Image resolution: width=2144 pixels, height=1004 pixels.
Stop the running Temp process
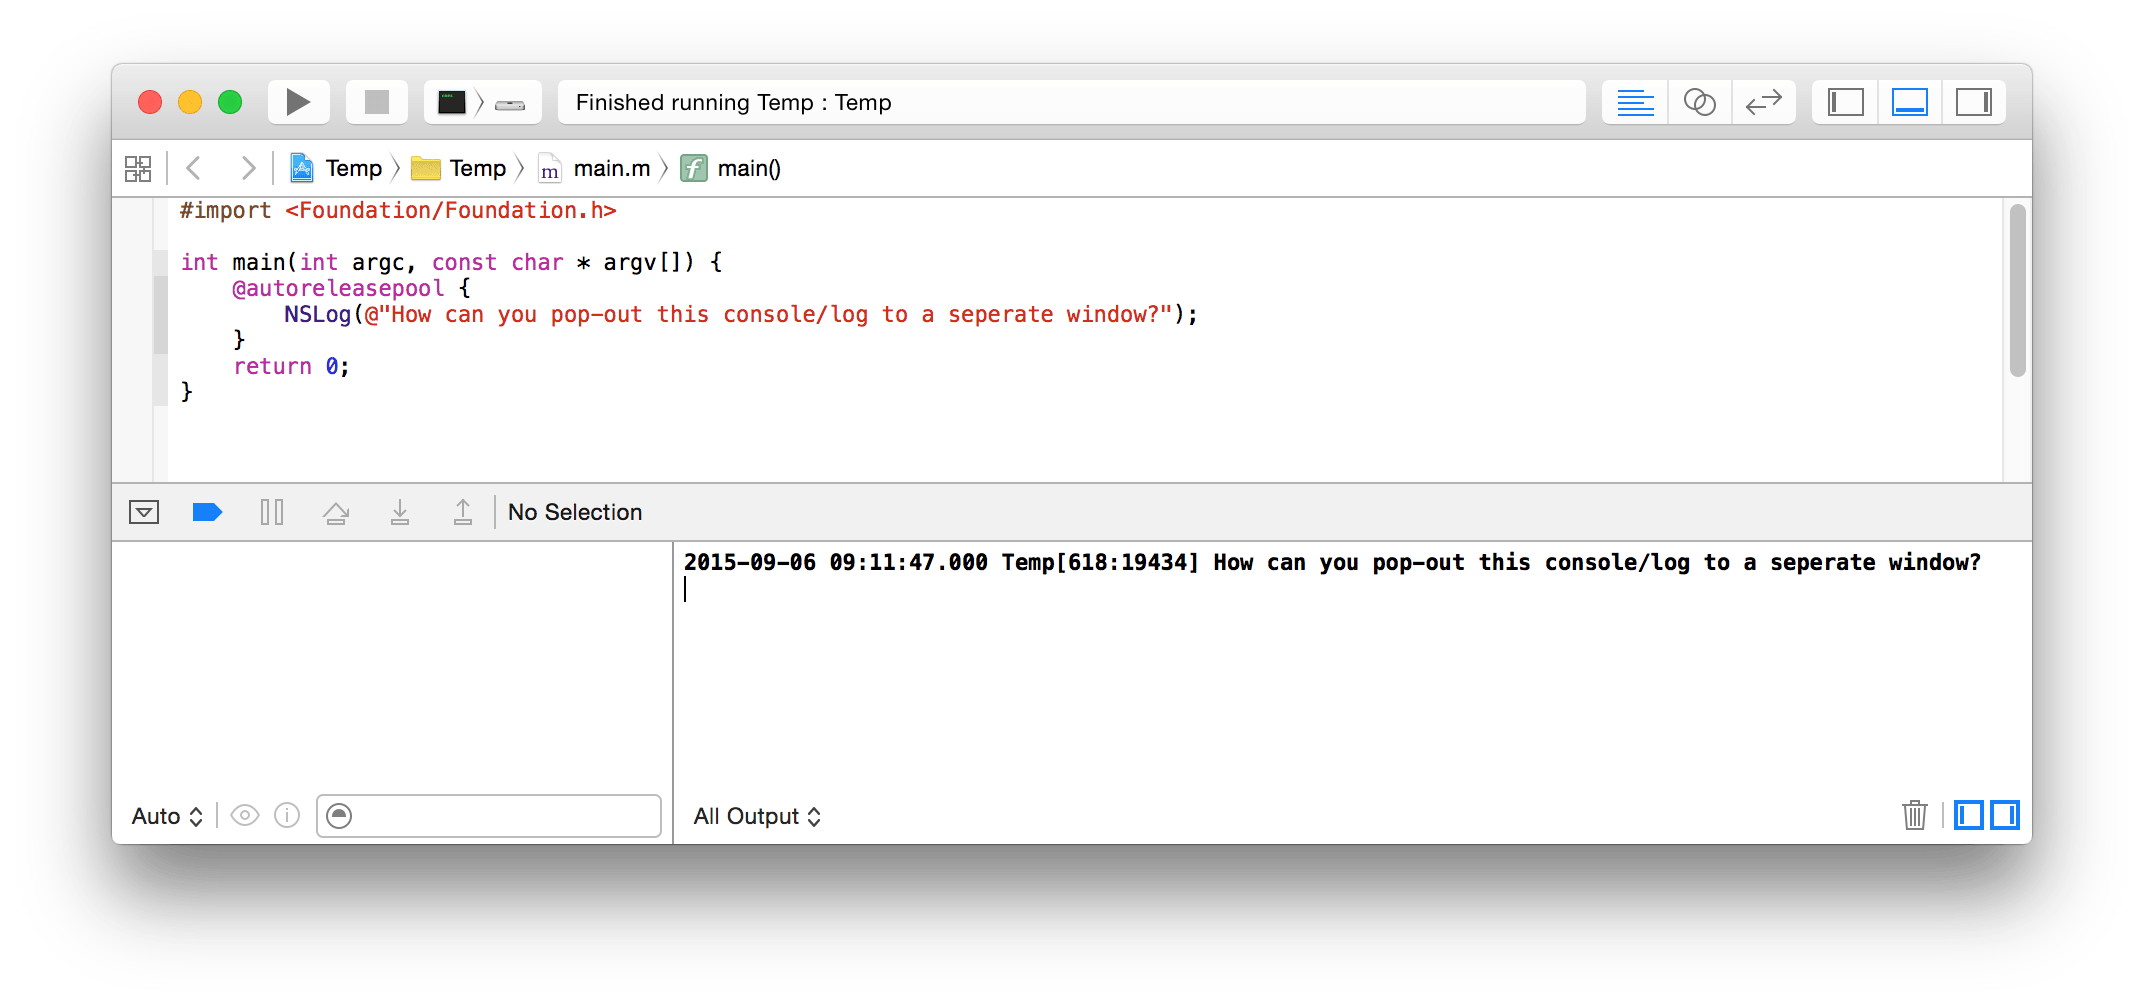pos(376,101)
